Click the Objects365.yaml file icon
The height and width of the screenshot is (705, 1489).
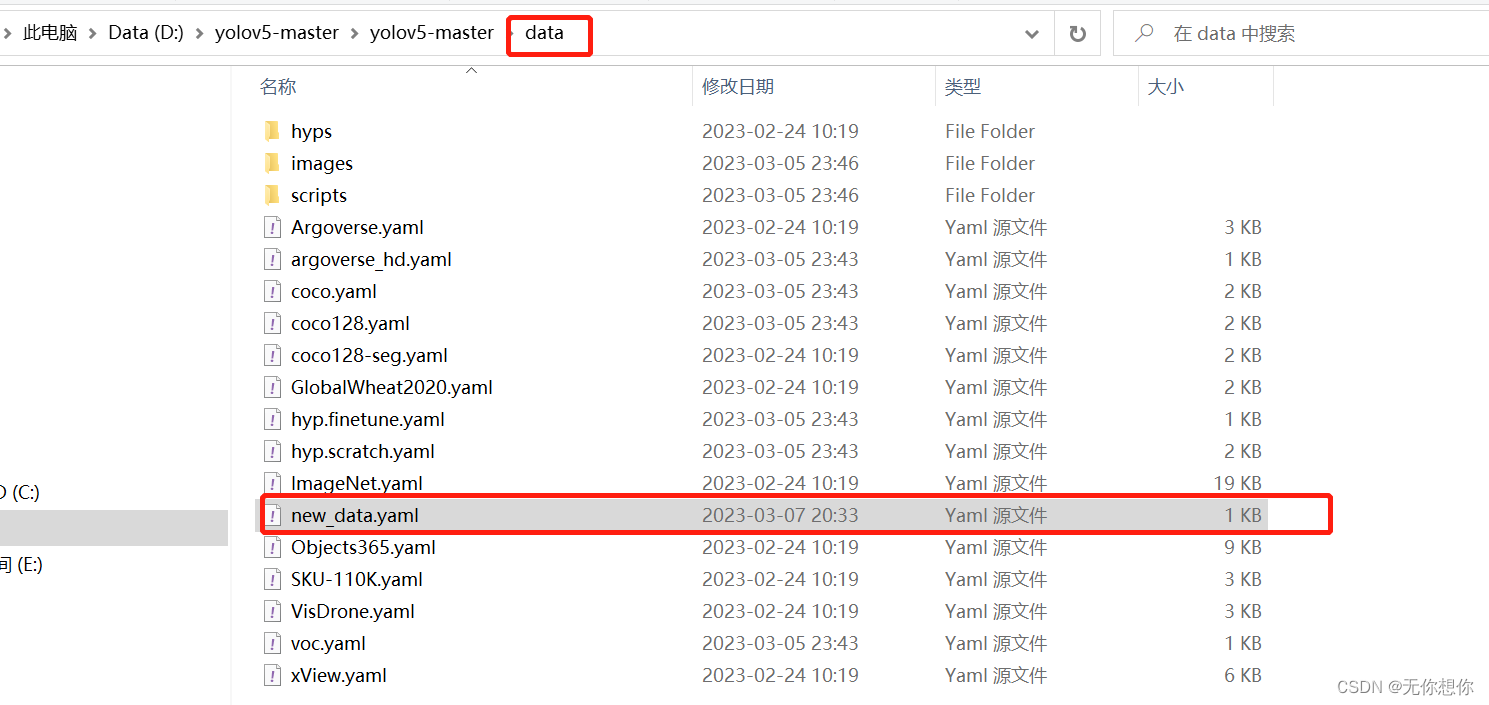pos(272,547)
